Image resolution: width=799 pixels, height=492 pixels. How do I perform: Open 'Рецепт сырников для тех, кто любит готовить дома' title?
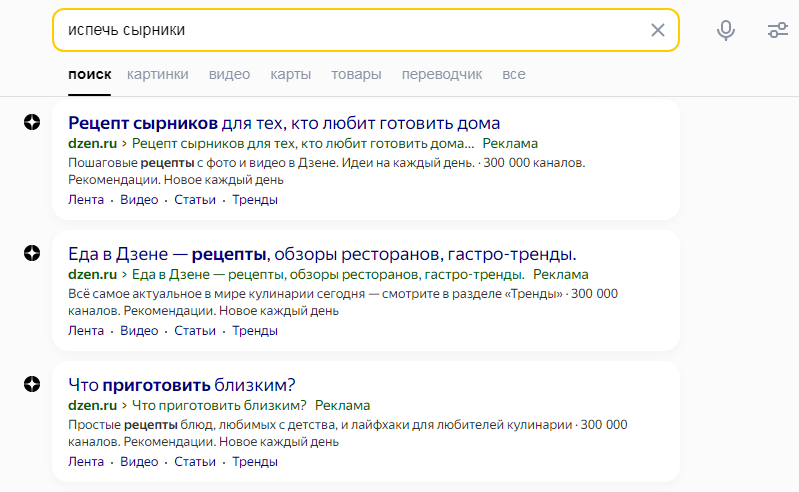(284, 123)
